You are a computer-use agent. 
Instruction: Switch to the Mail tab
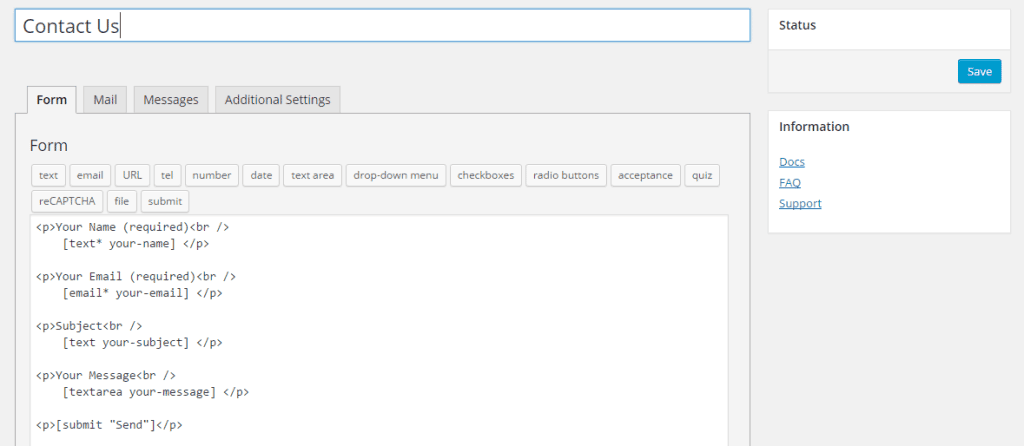(105, 100)
